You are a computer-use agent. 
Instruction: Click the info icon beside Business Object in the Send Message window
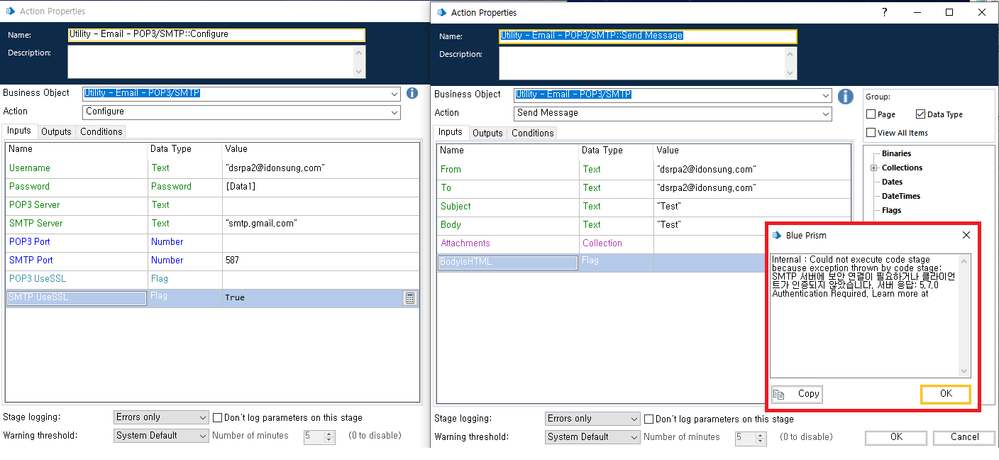pos(845,96)
